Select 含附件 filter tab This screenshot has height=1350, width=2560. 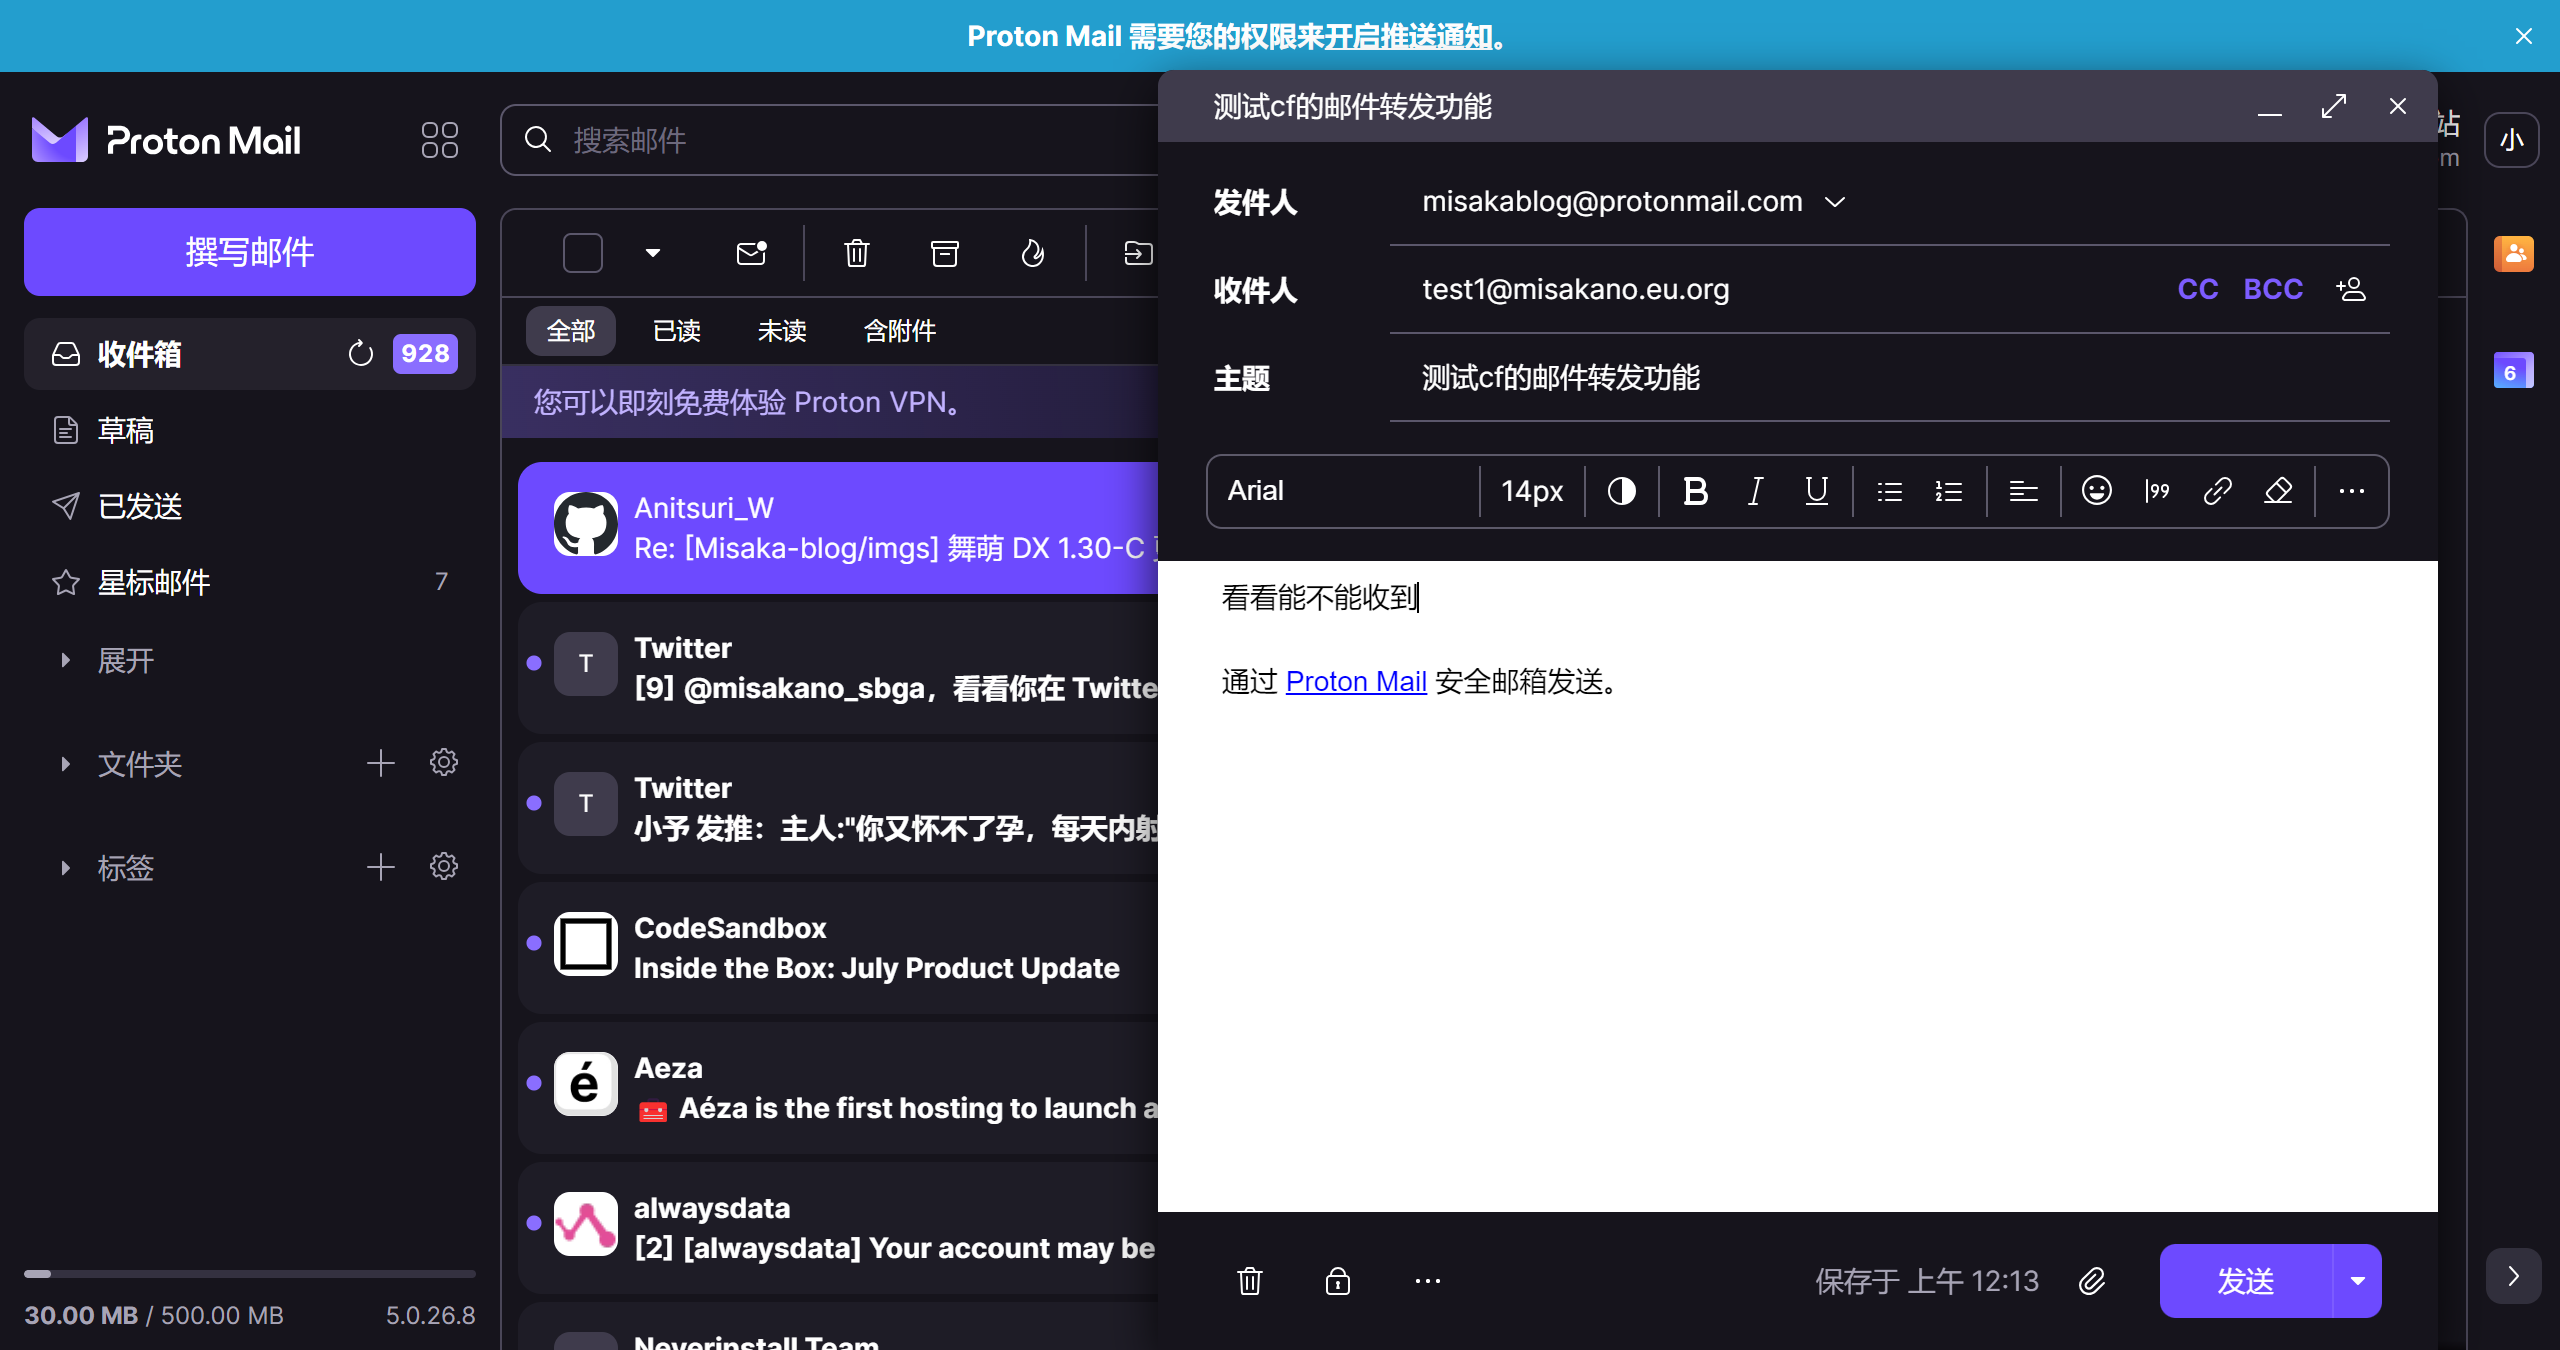(899, 331)
